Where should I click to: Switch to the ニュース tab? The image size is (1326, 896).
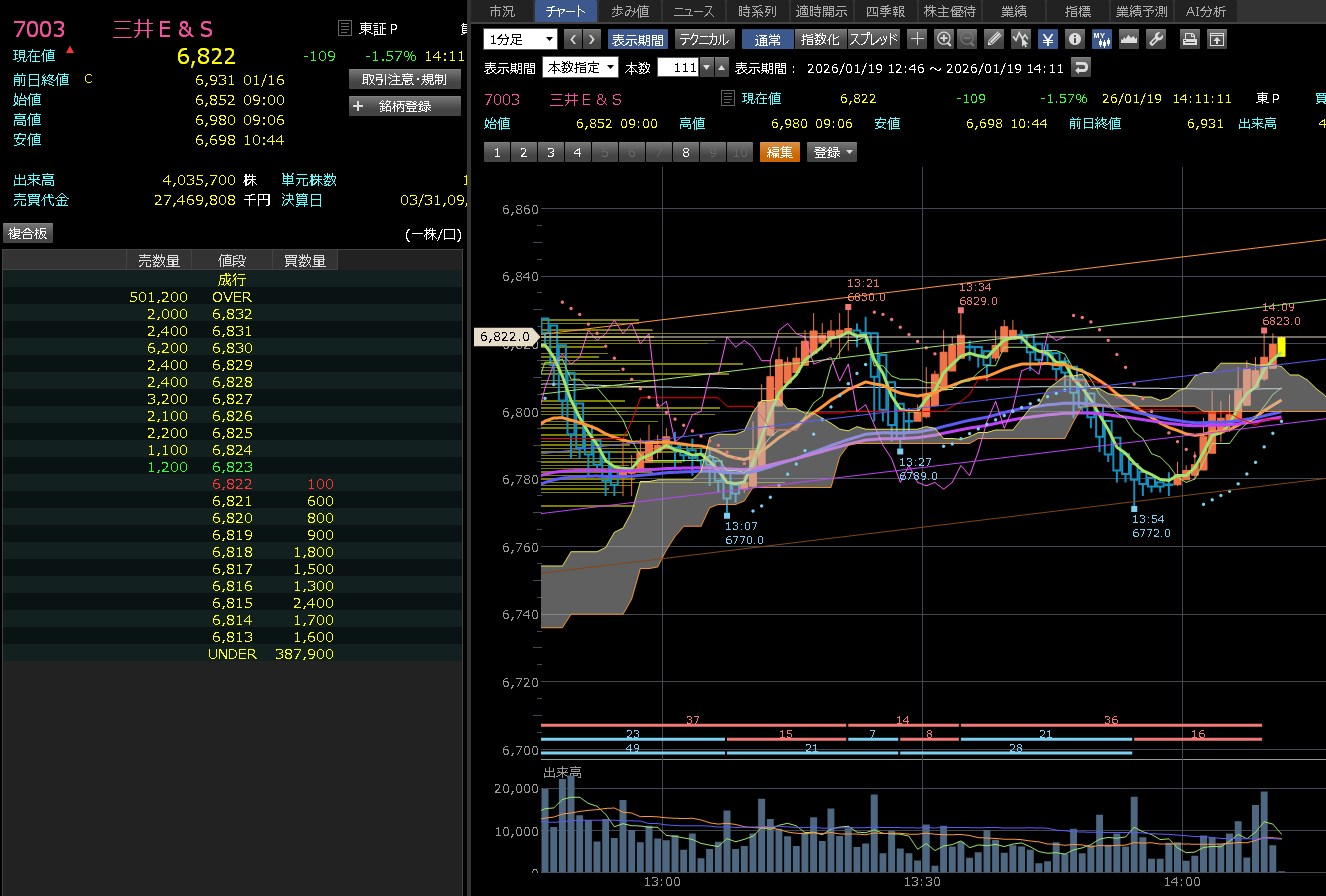pyautogui.click(x=694, y=11)
